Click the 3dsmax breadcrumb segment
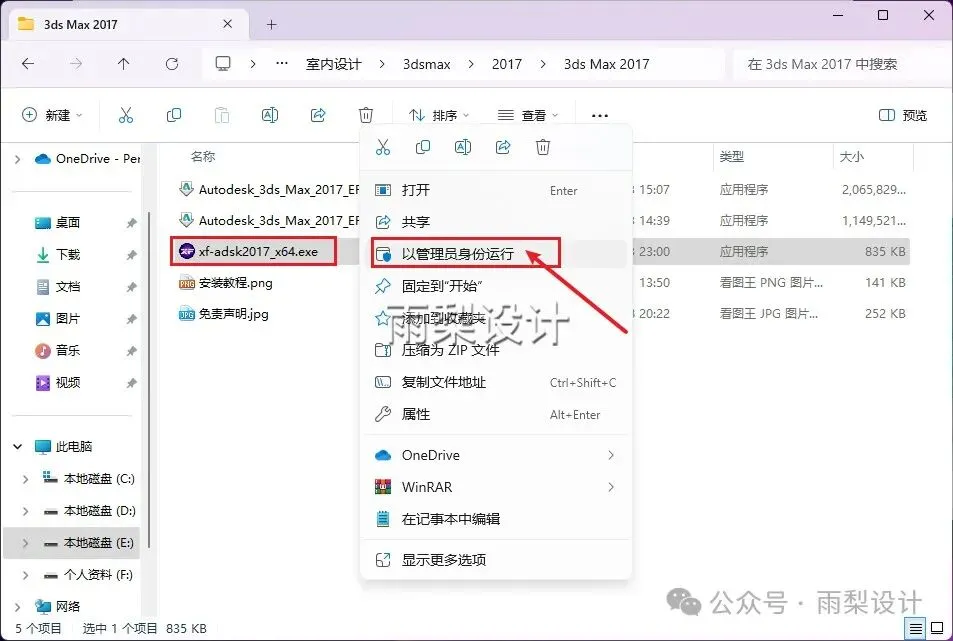 pyautogui.click(x=427, y=64)
